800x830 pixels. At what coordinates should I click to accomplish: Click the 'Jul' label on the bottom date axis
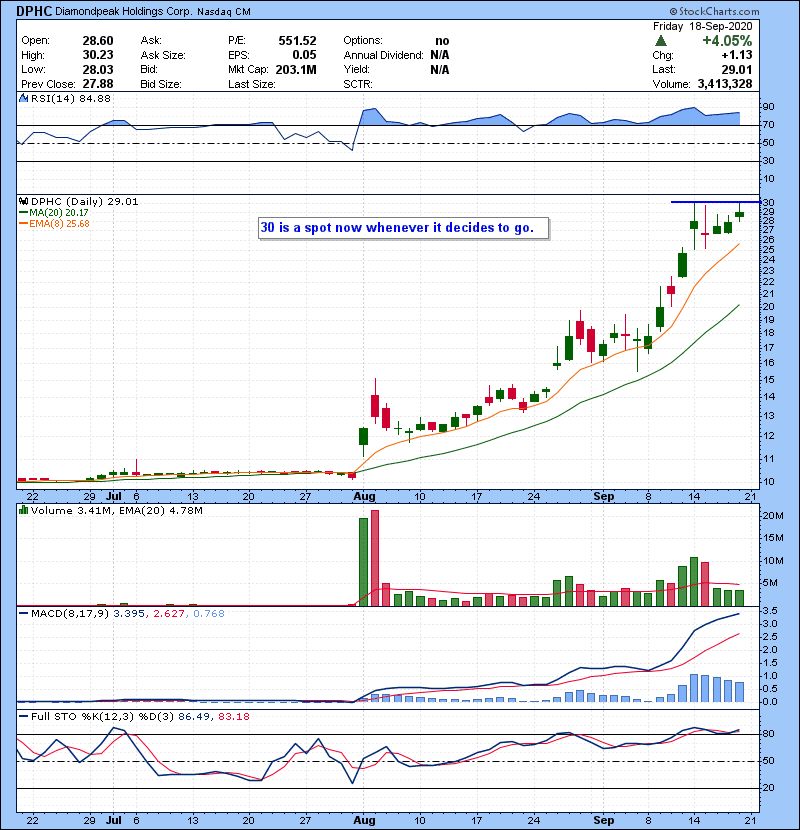114,820
